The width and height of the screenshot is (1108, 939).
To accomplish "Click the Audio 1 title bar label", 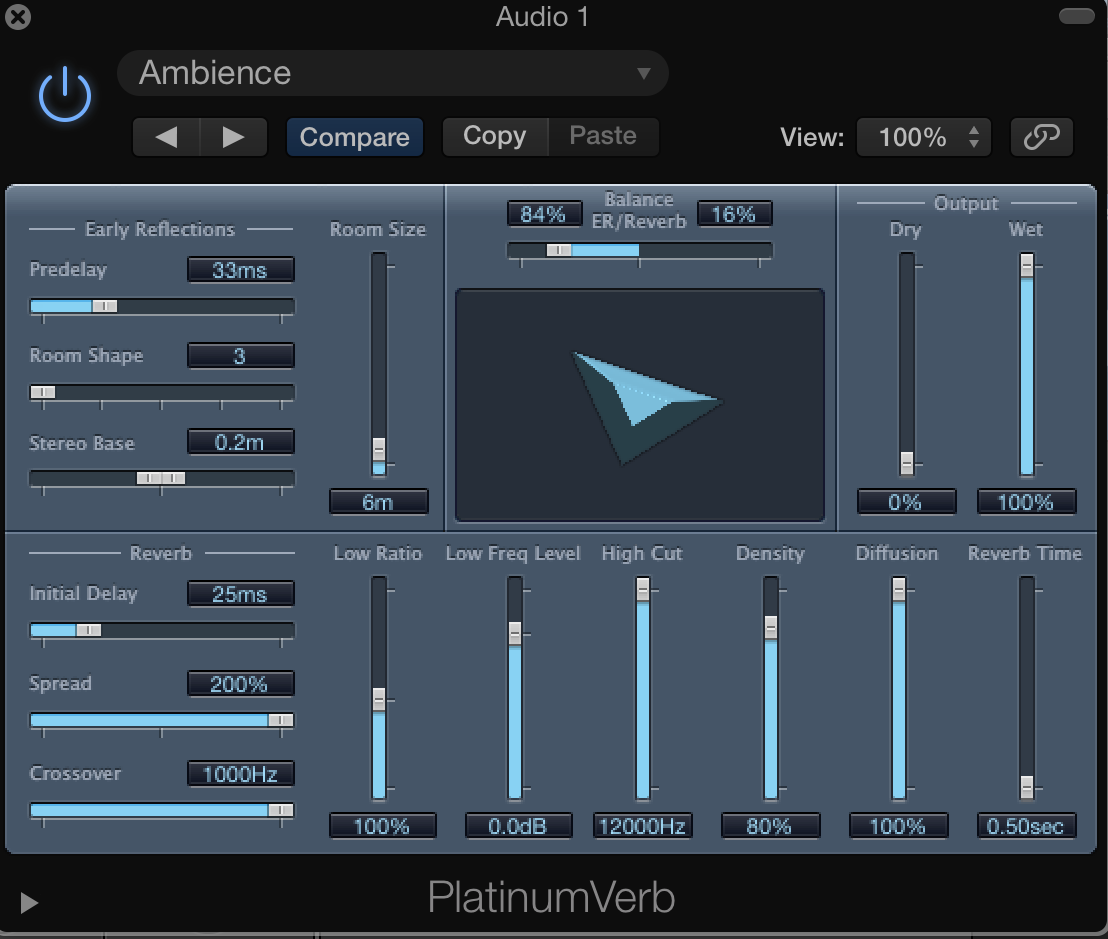I will click(x=541, y=16).
